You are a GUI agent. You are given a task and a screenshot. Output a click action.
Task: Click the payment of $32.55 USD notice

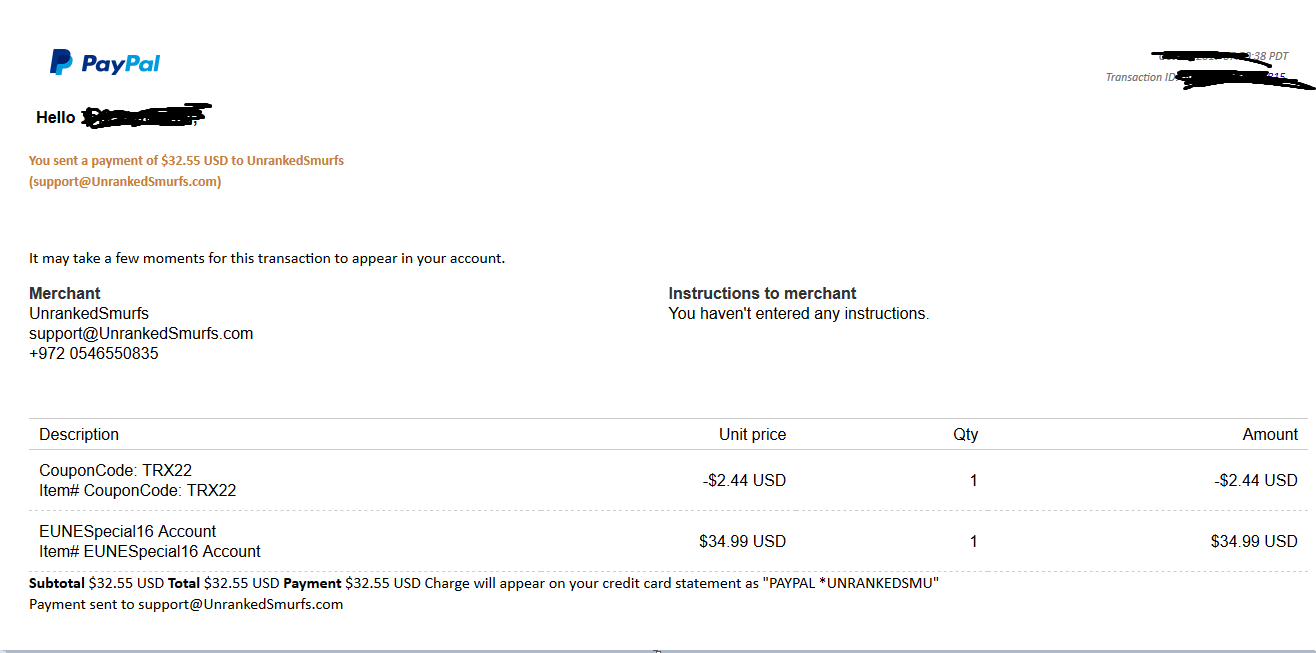[186, 160]
